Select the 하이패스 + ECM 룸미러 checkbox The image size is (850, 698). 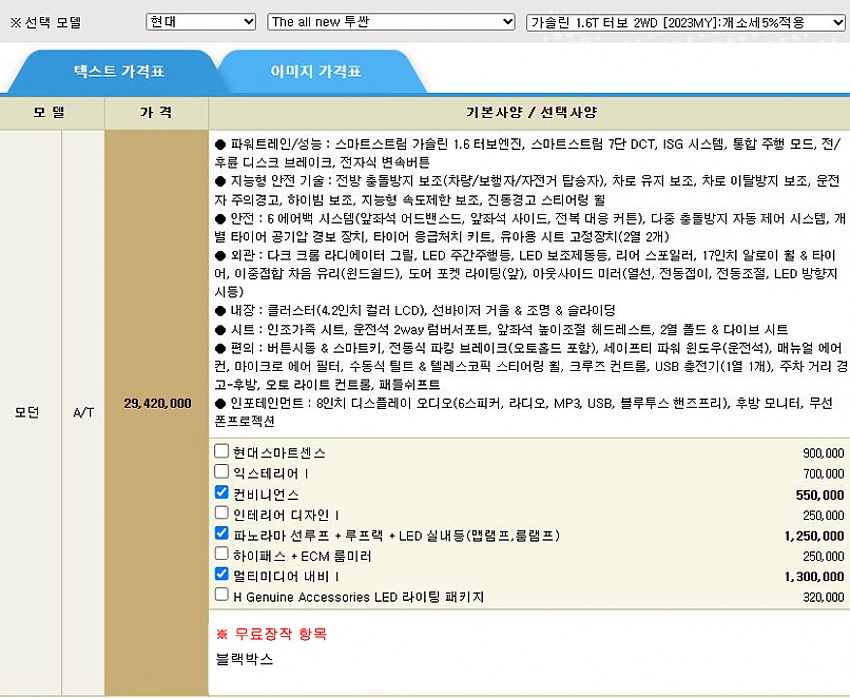coord(222,555)
